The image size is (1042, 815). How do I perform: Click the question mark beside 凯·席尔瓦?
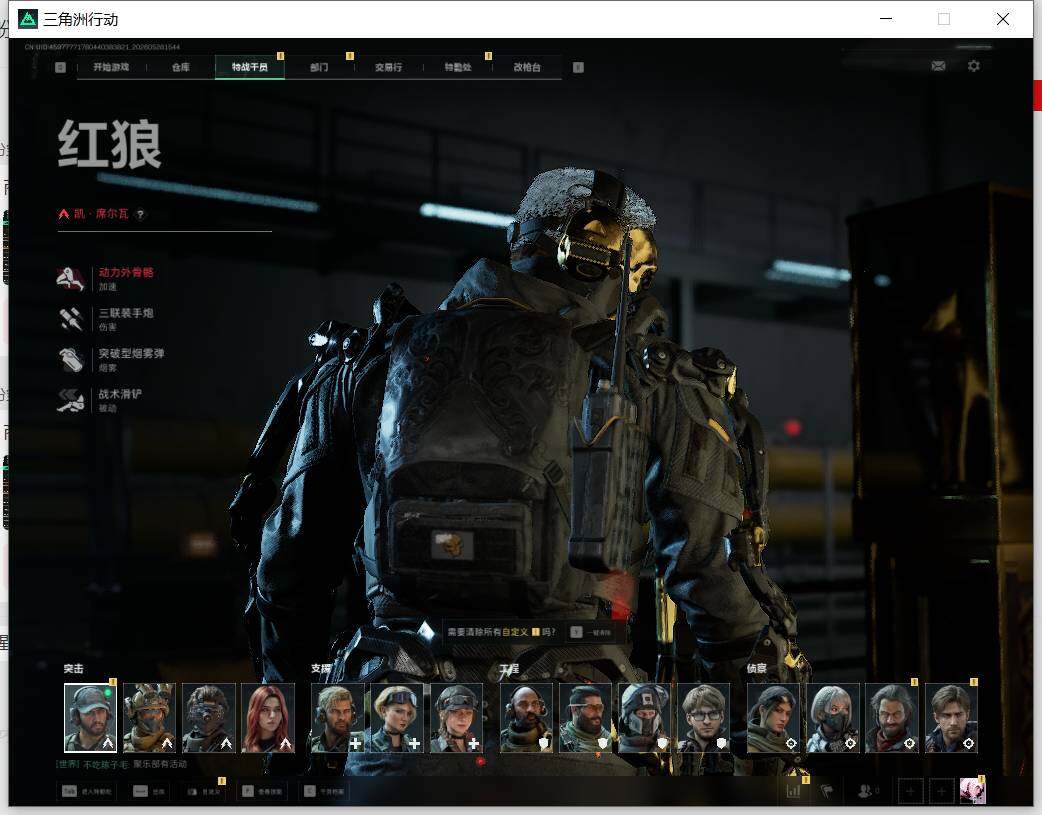click(x=140, y=214)
